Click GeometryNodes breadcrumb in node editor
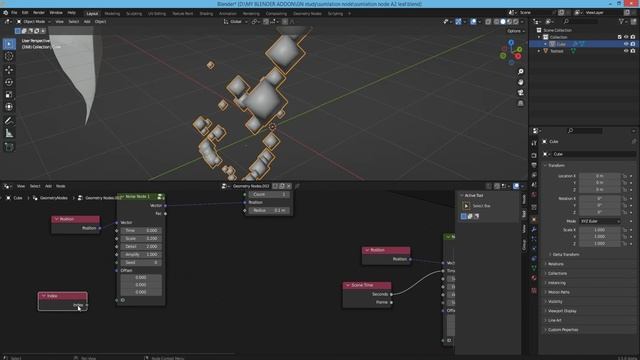The image size is (640, 360). [x=53, y=198]
